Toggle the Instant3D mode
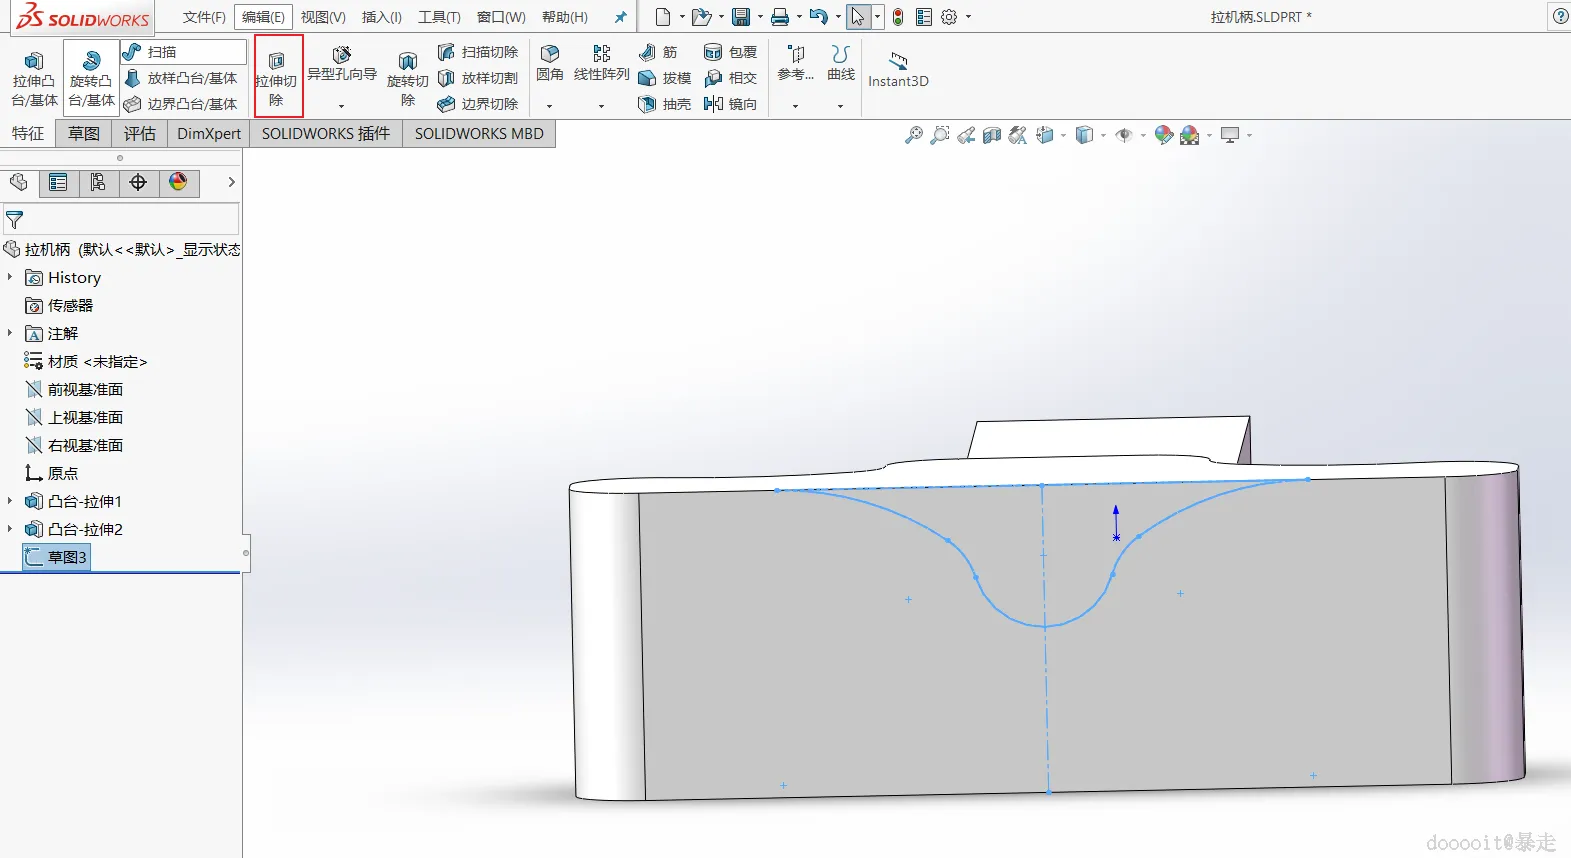The height and width of the screenshot is (858, 1571). [898, 69]
